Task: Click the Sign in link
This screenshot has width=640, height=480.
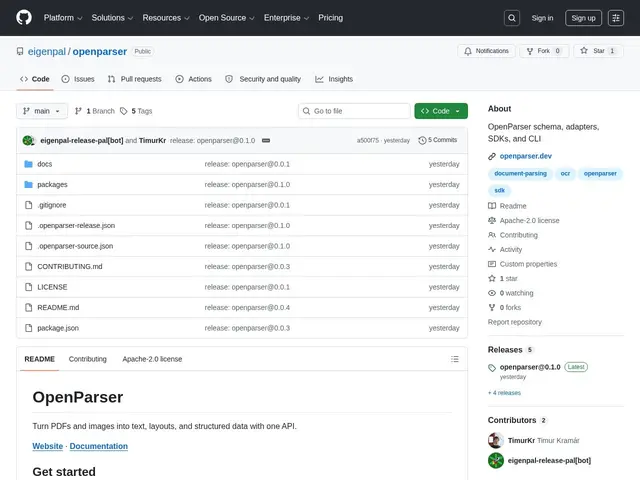Action: click(x=542, y=18)
